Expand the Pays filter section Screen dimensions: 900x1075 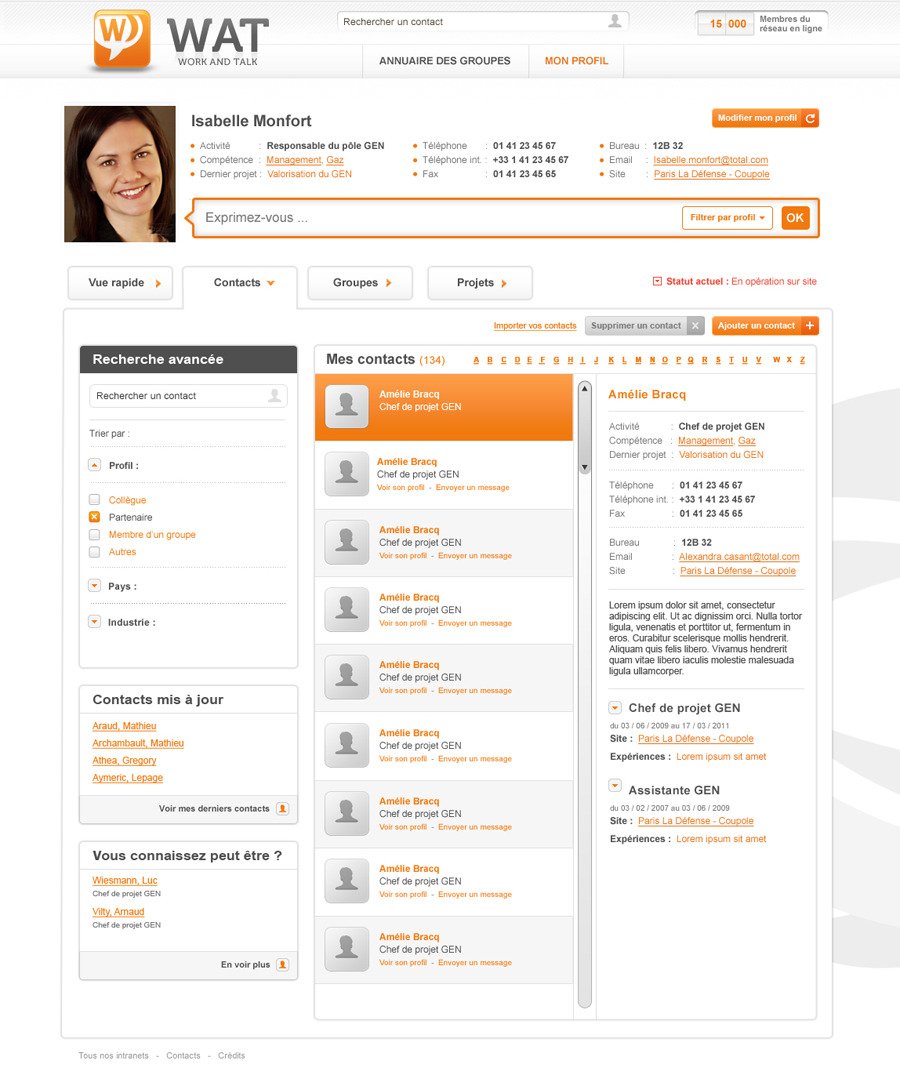94,586
